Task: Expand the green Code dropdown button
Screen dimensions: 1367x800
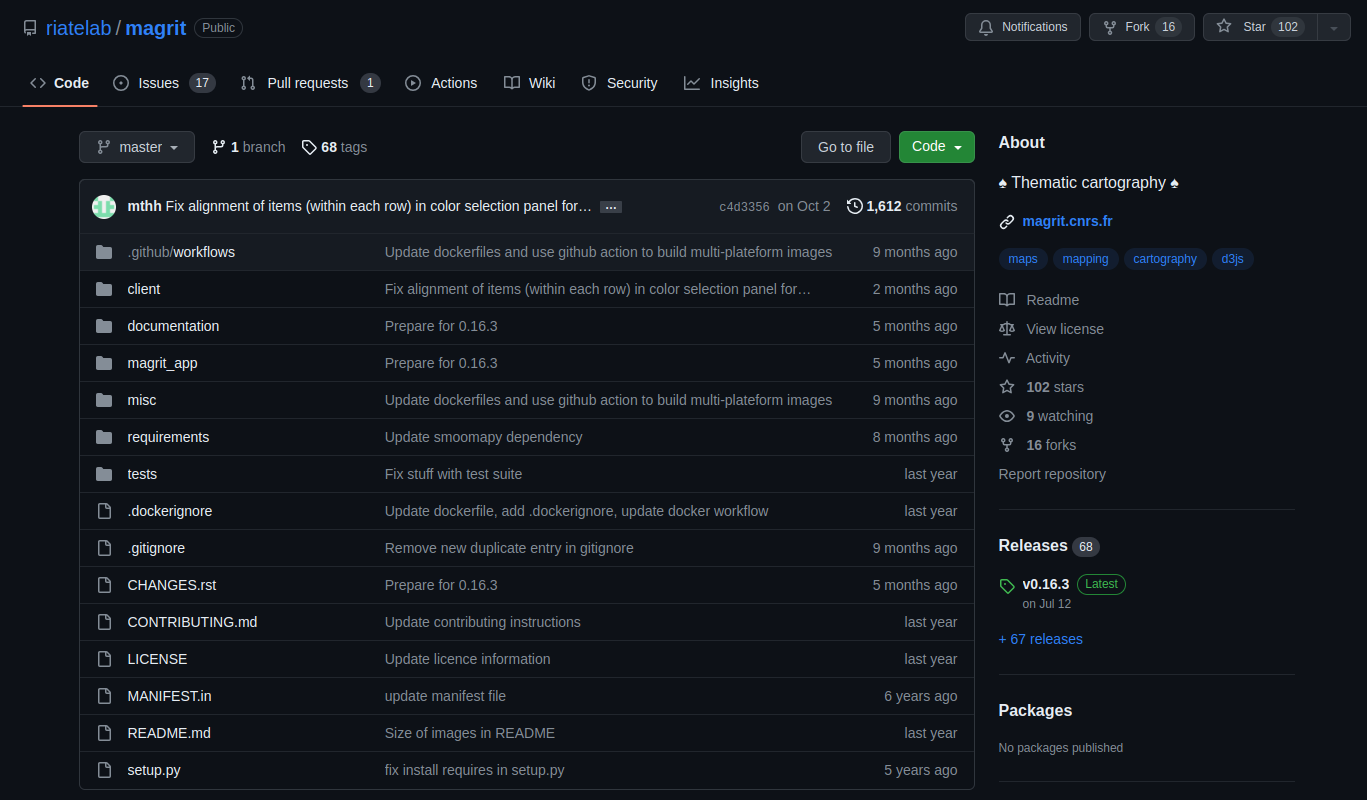Action: tap(936, 147)
